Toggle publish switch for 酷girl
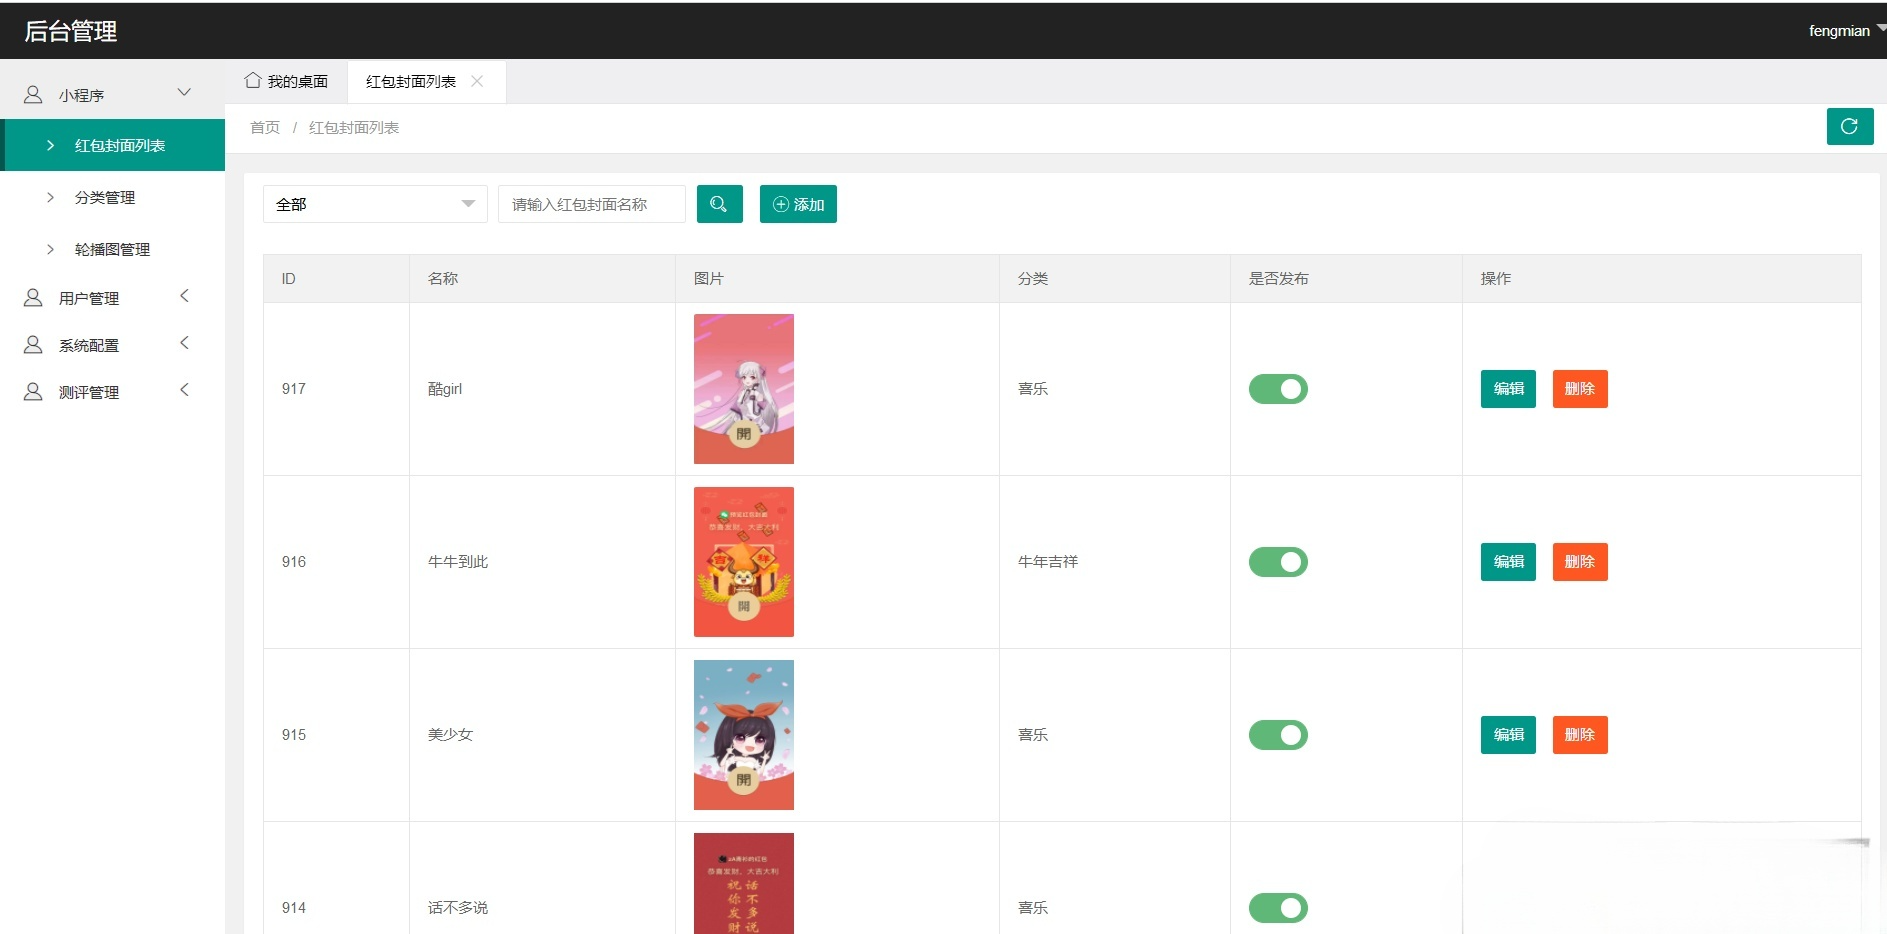This screenshot has height=934, width=1887. [x=1277, y=389]
